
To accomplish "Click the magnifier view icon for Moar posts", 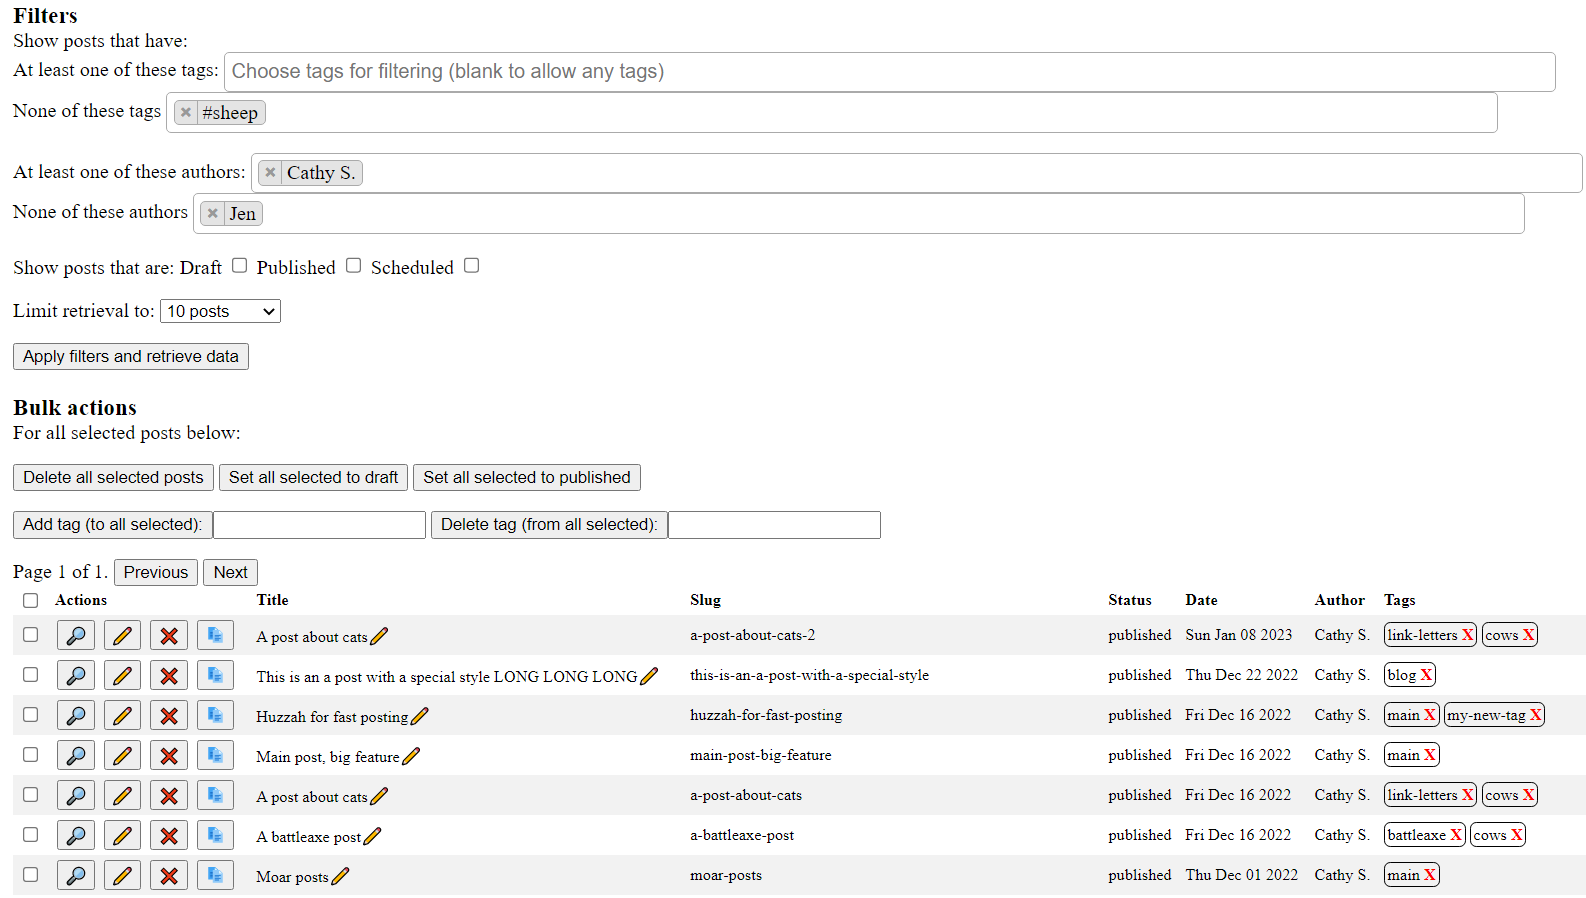I will (x=75, y=876).
